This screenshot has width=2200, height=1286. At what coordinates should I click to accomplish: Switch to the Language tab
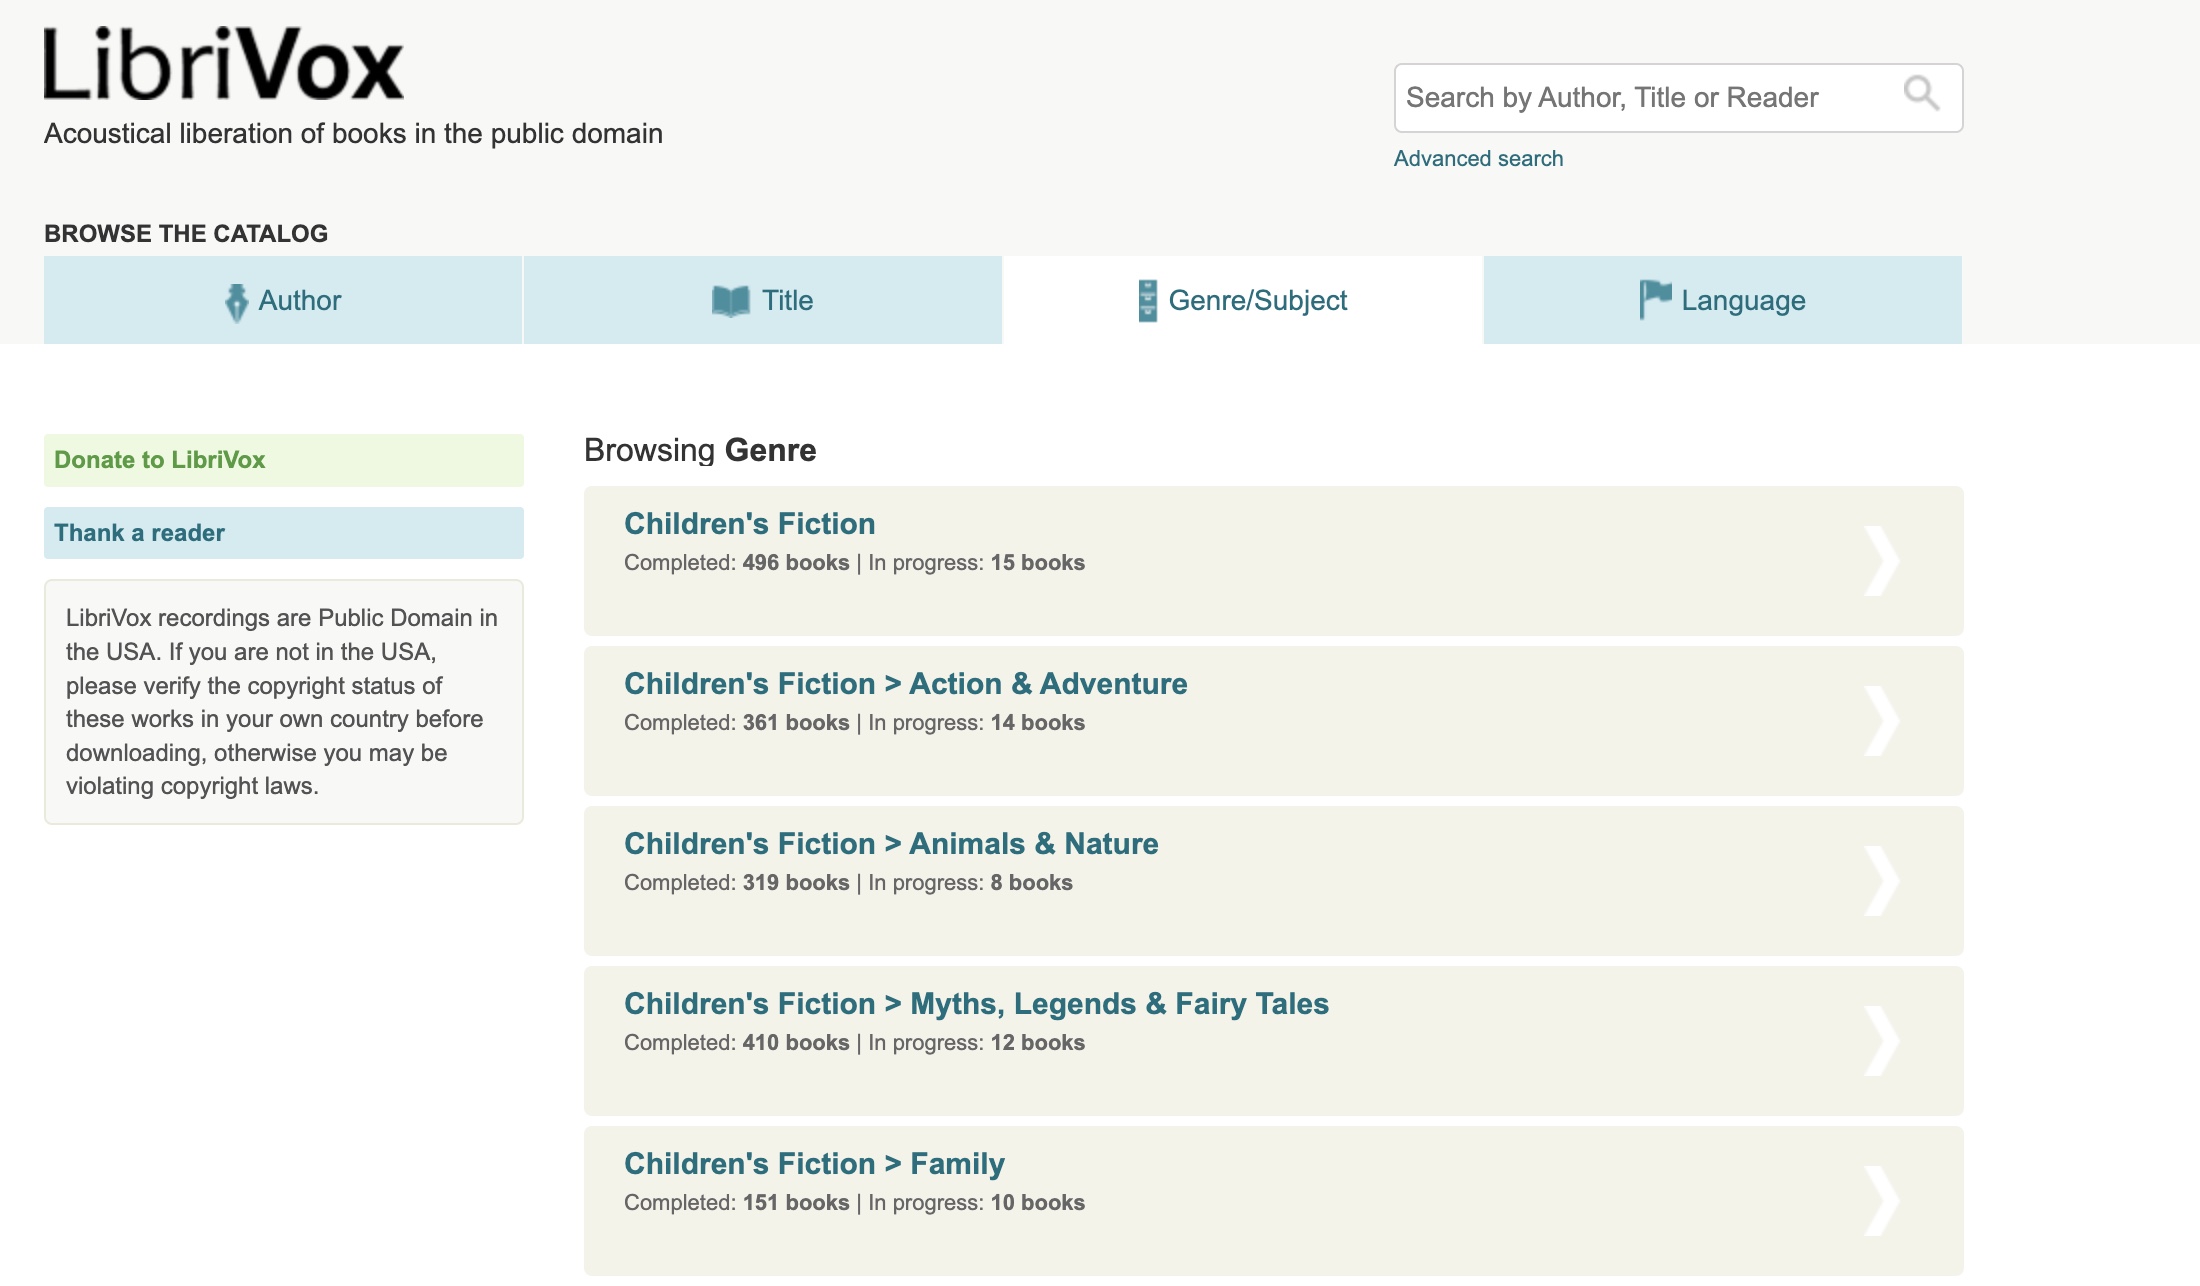(1722, 300)
